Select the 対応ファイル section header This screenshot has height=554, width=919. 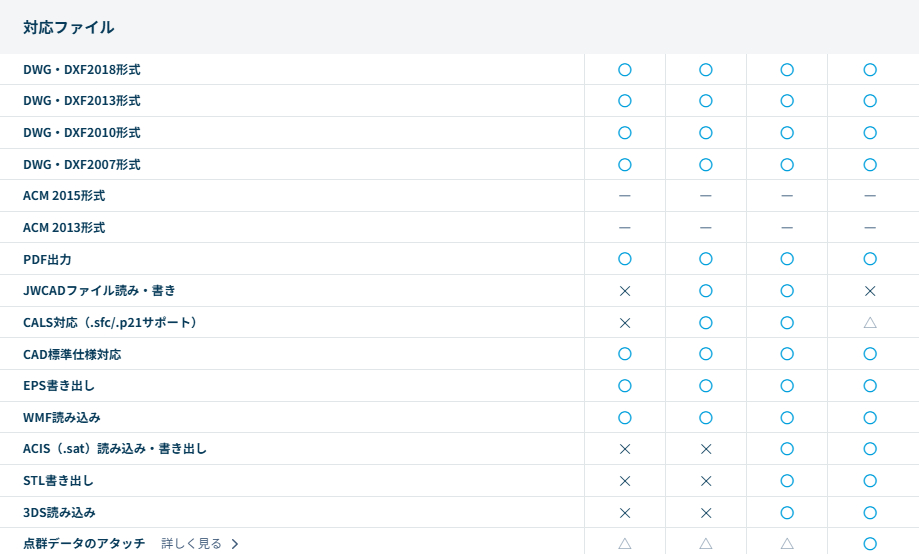click(x=69, y=27)
